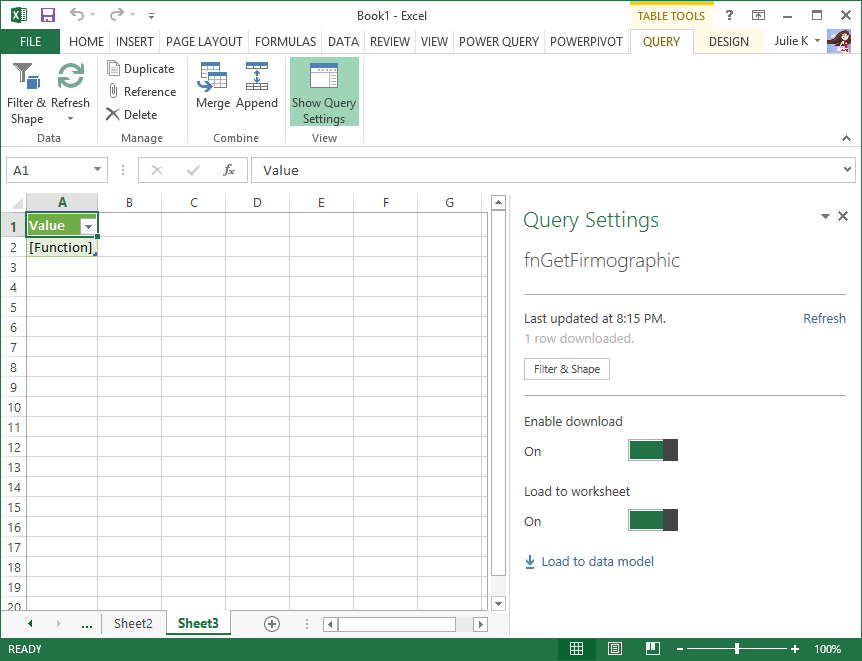Open Excel Help question mark
Screen dimensions: 862x661
pyautogui.click(x=729, y=15)
